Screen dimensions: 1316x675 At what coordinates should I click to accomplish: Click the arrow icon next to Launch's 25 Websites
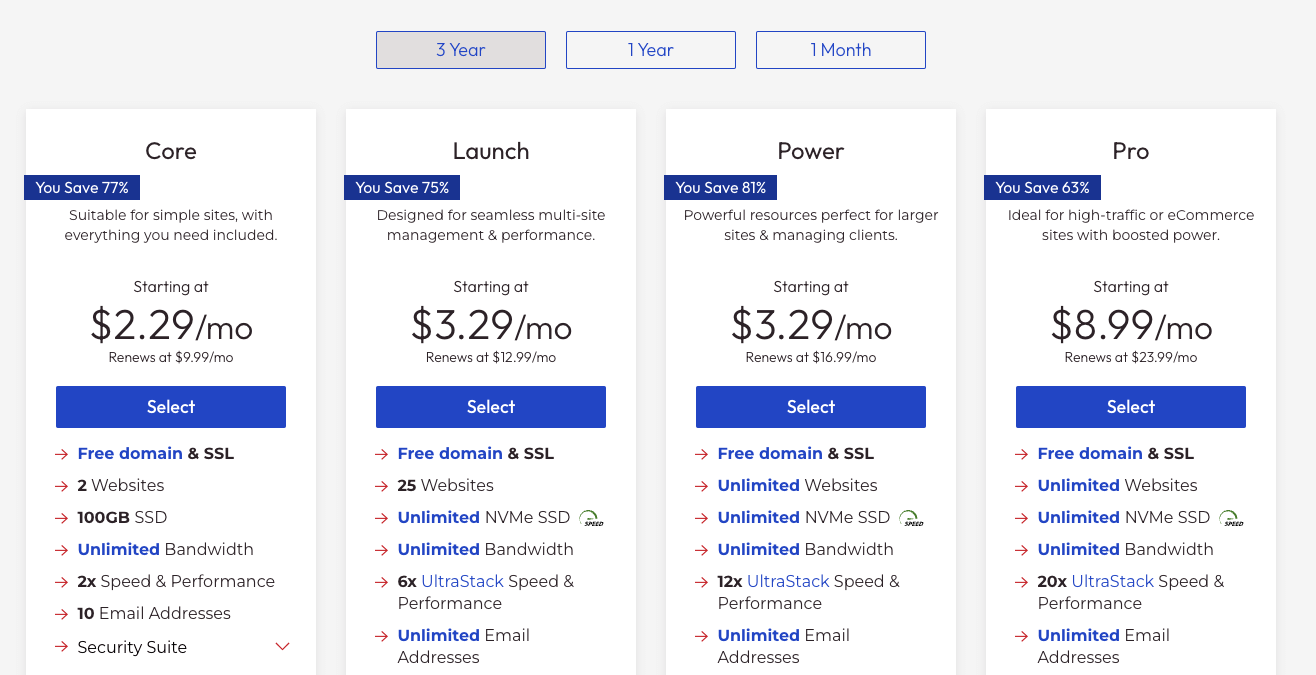(x=381, y=485)
